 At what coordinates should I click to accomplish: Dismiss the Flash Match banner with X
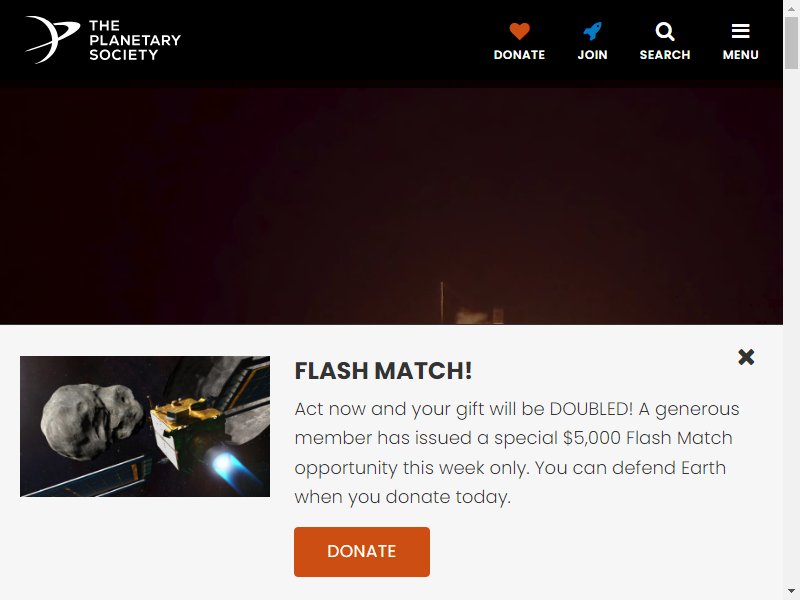[746, 357]
